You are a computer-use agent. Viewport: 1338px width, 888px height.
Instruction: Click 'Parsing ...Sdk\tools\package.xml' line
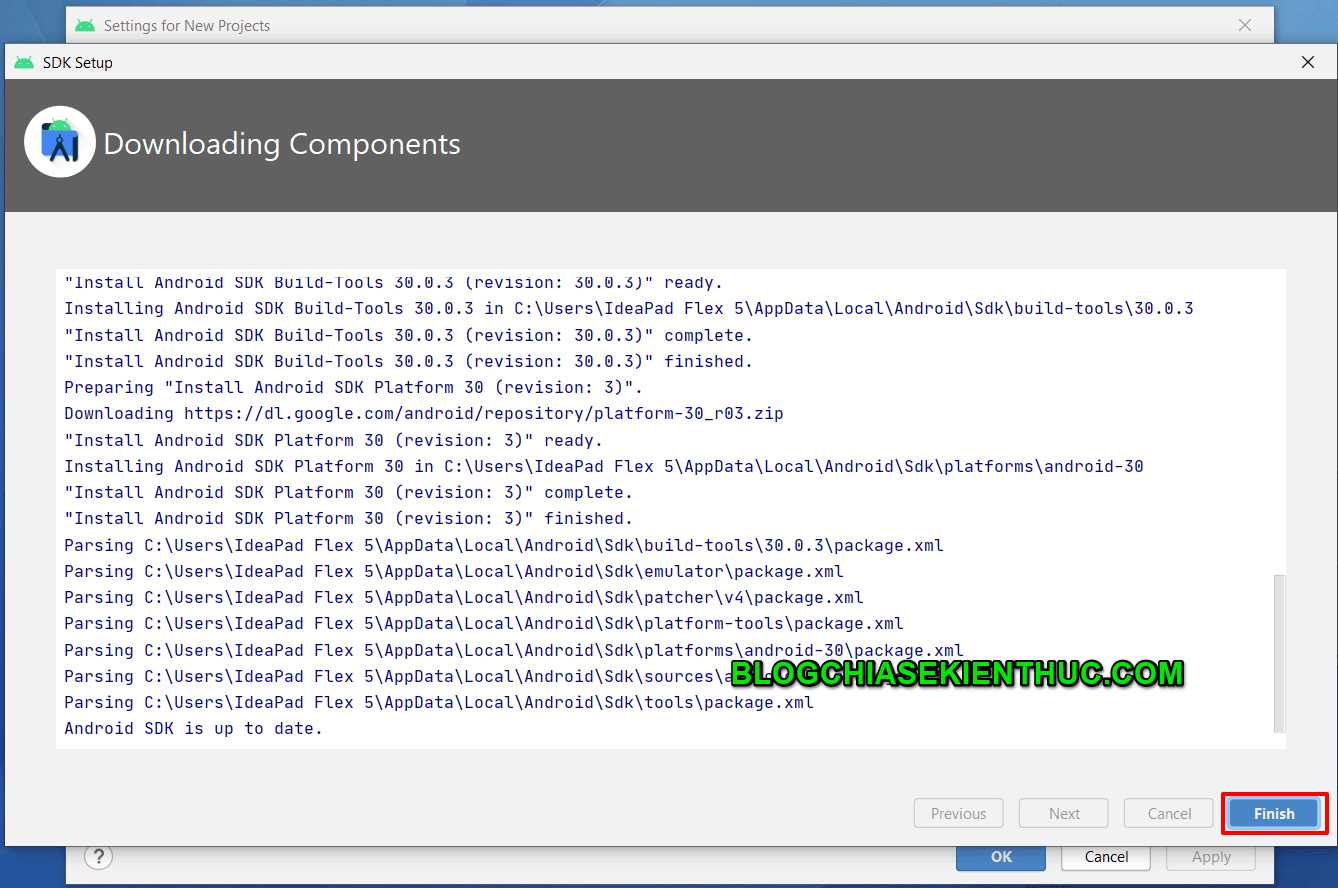tap(439, 702)
